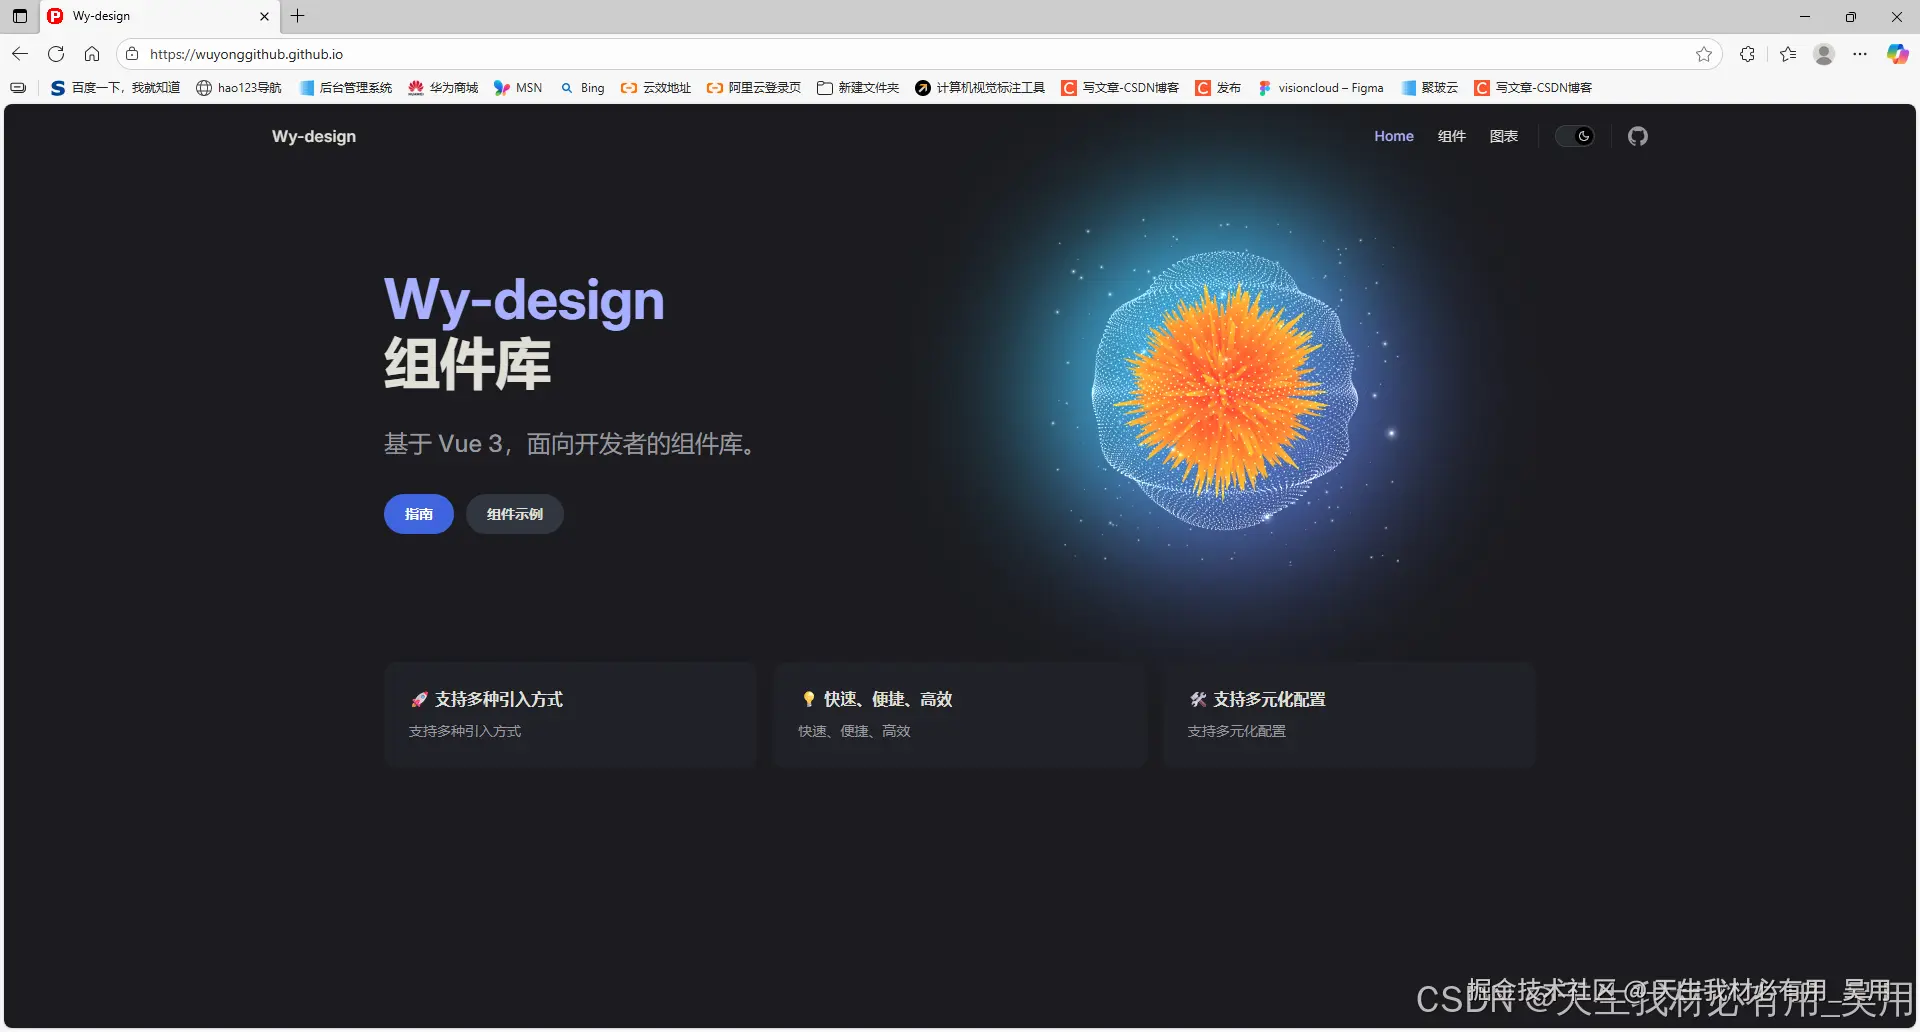Open the 支持多元化配置 feature card

[x=1349, y=714]
